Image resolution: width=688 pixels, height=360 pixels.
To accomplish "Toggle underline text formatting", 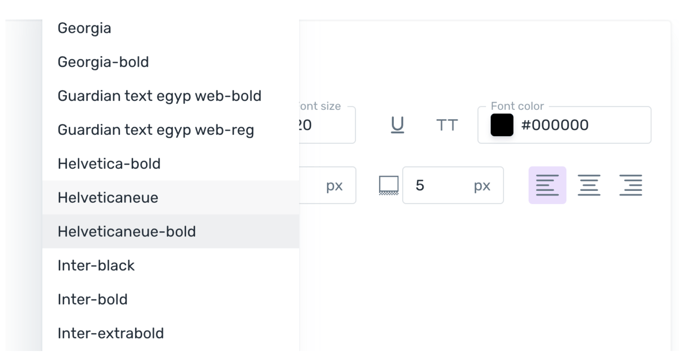I will point(397,125).
